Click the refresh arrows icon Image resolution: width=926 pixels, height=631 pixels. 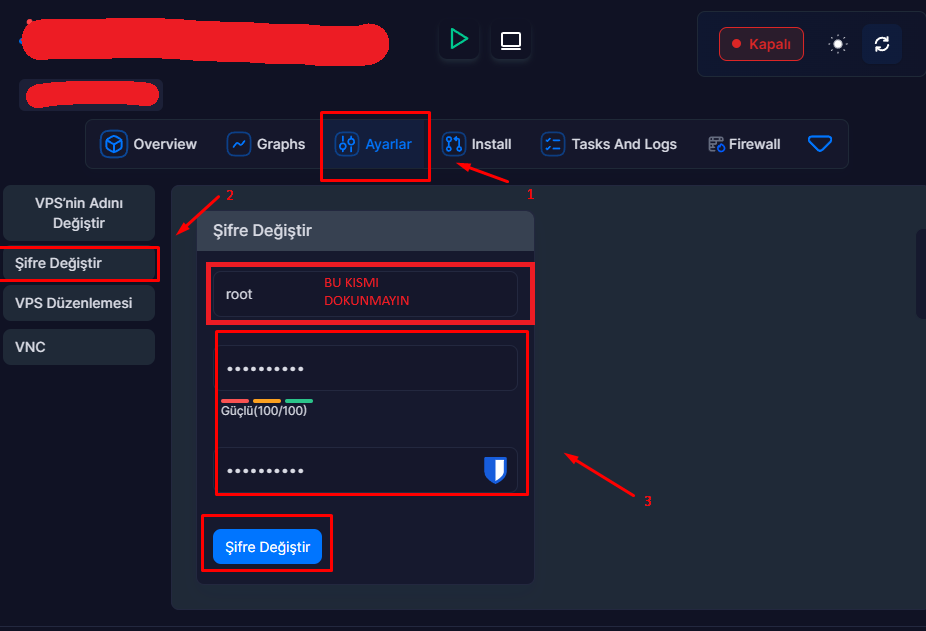[881, 44]
